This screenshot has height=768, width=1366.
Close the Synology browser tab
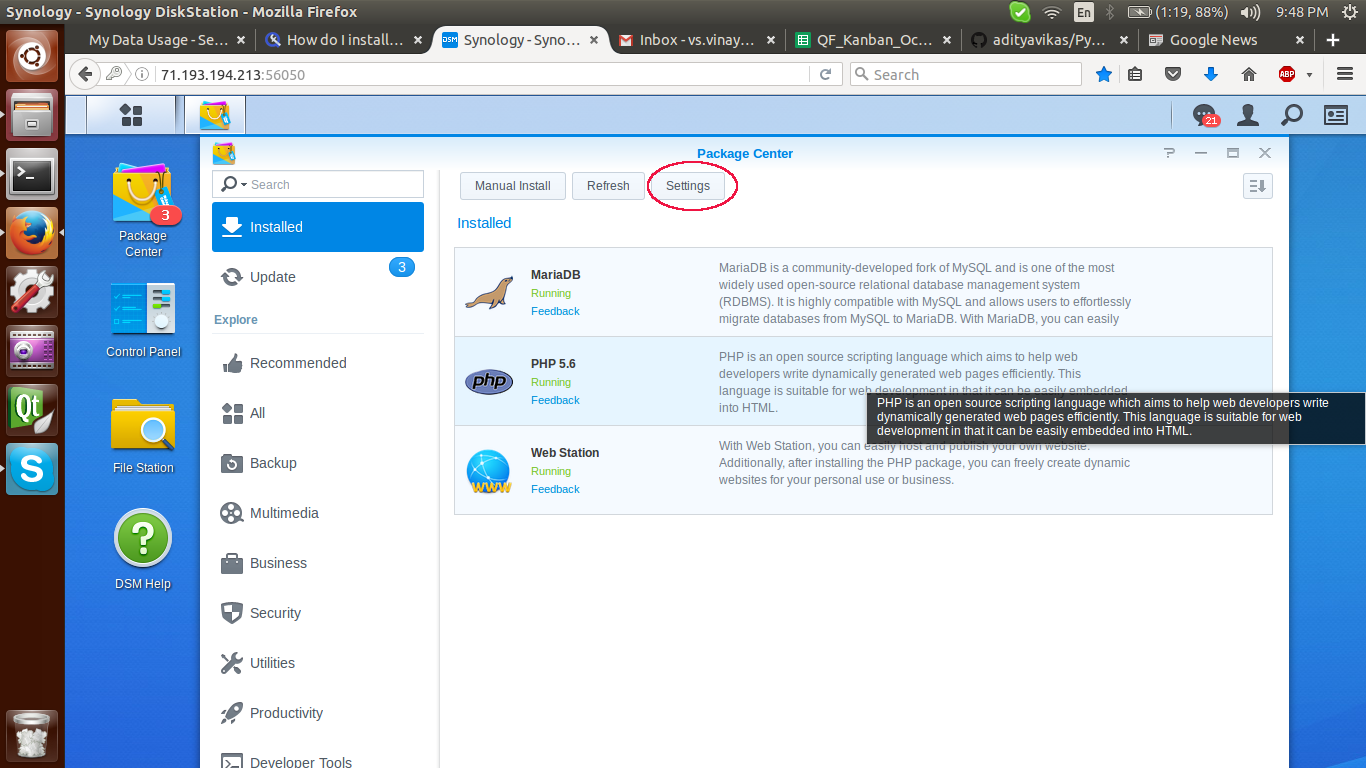click(x=594, y=40)
